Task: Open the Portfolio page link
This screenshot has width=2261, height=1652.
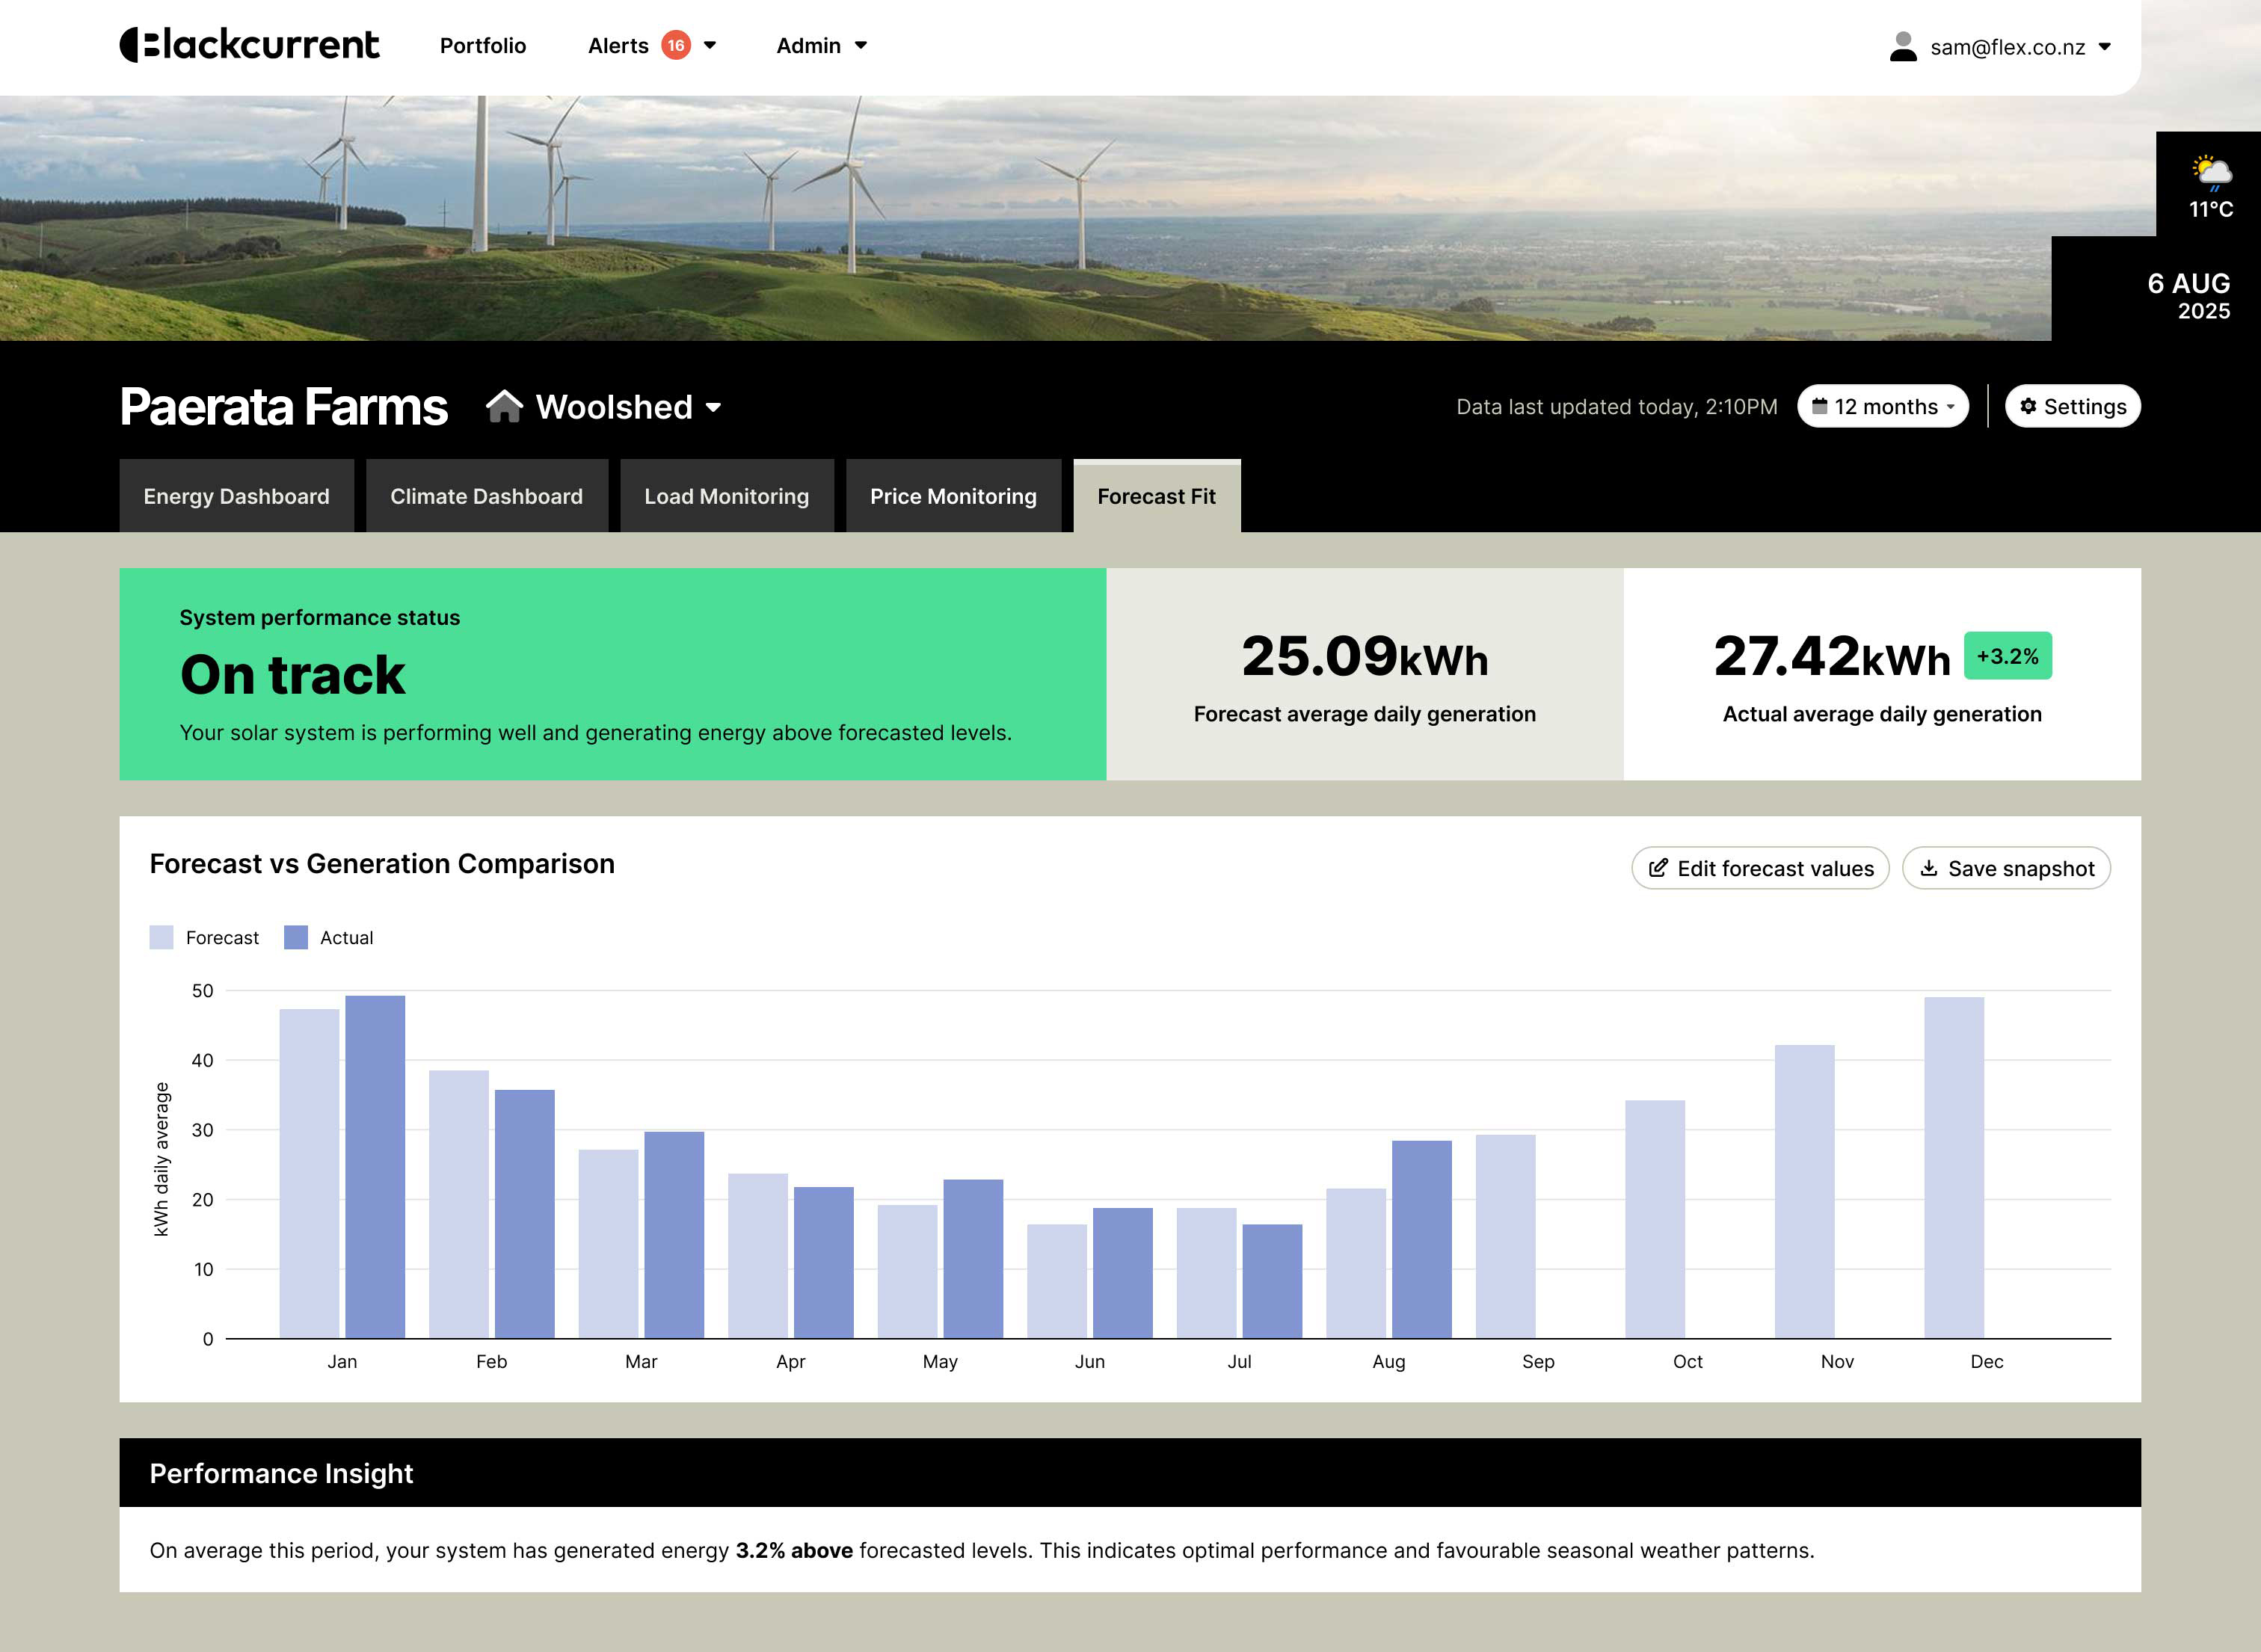Action: (x=483, y=45)
